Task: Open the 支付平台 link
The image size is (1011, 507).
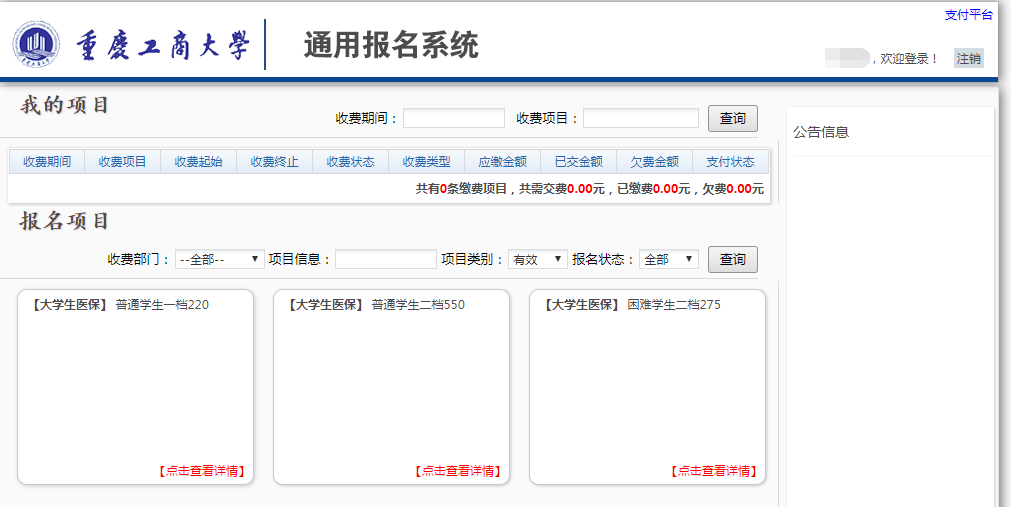Action: click(968, 15)
